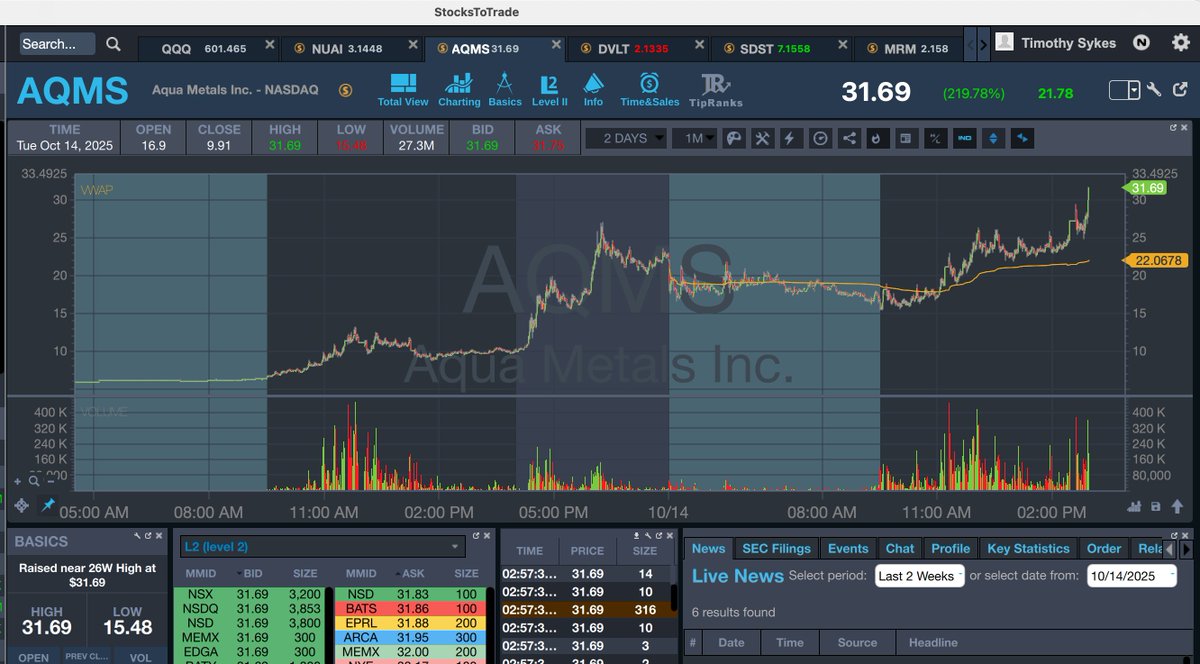Click the Timothy Sykes account name
1200x664 pixels.
(x=1068, y=43)
